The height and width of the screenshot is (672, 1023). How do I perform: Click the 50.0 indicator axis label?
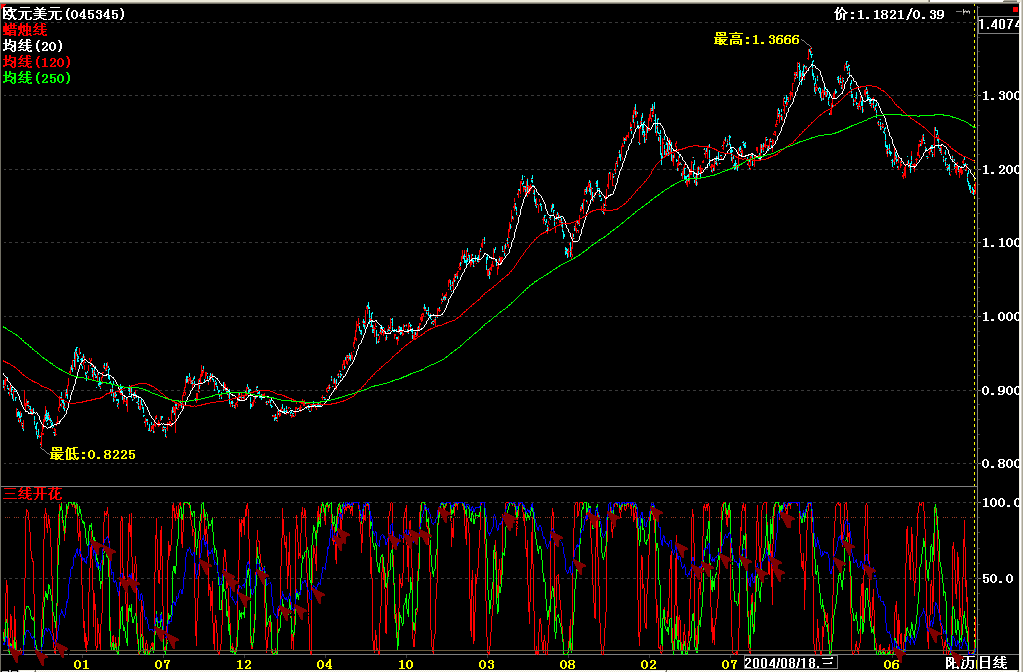coord(998,579)
